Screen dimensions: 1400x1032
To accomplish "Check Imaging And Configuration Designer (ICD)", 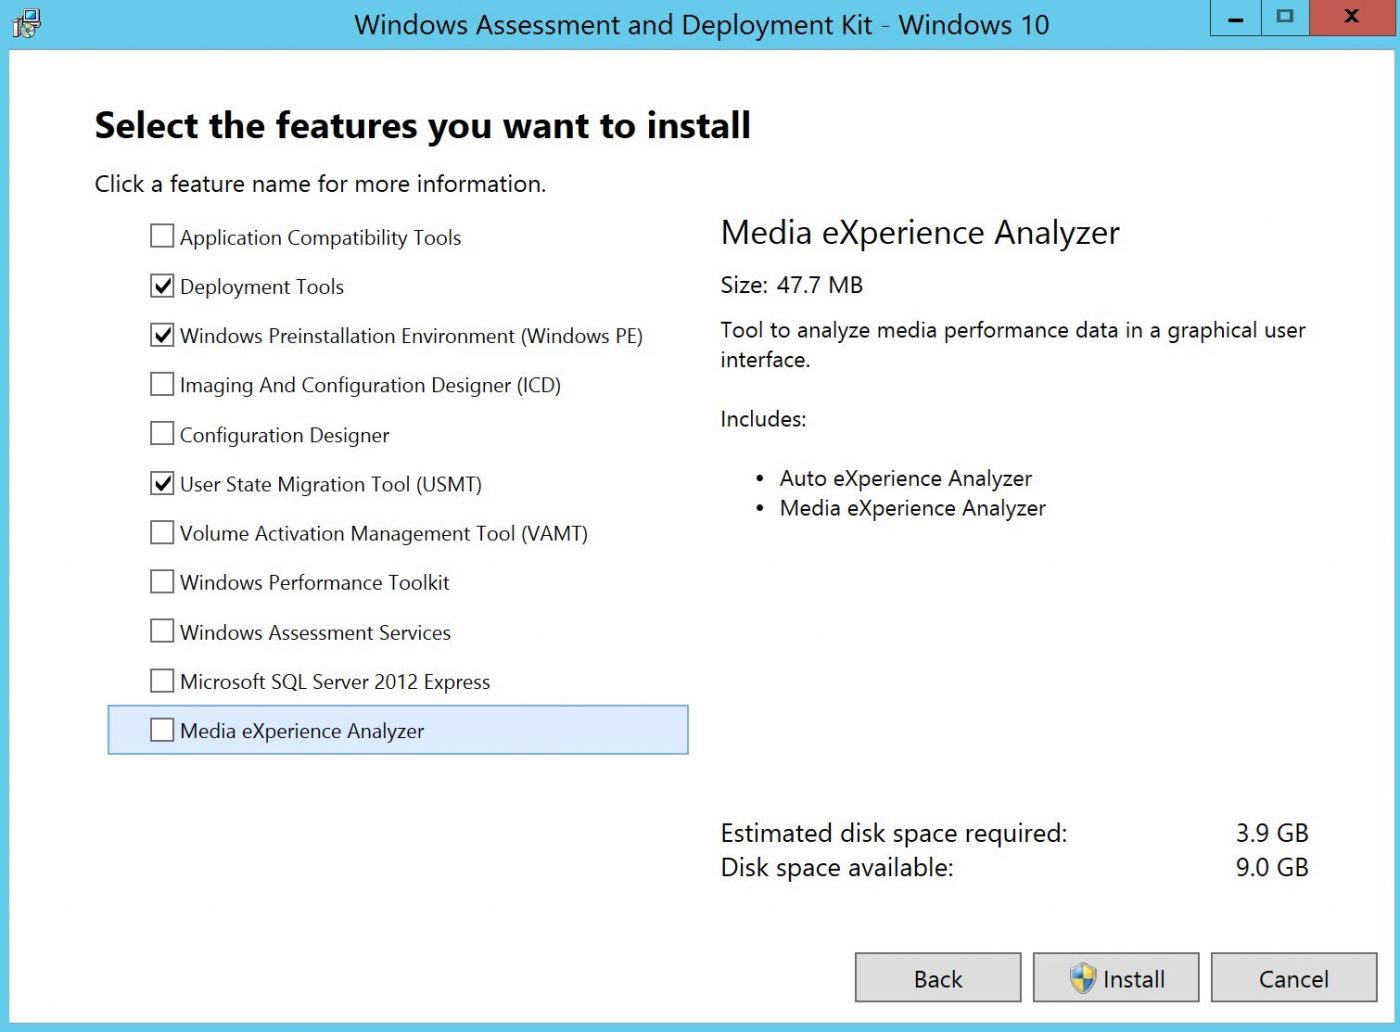I will (x=161, y=384).
